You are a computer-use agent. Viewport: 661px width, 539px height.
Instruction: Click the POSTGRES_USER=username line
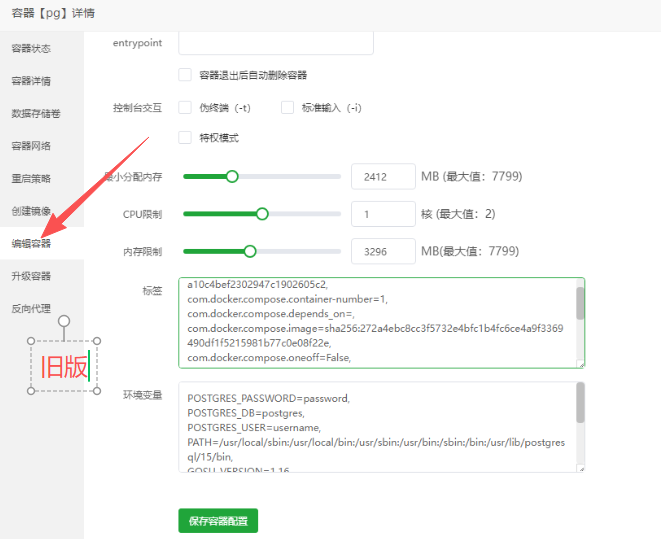pyautogui.click(x=254, y=428)
